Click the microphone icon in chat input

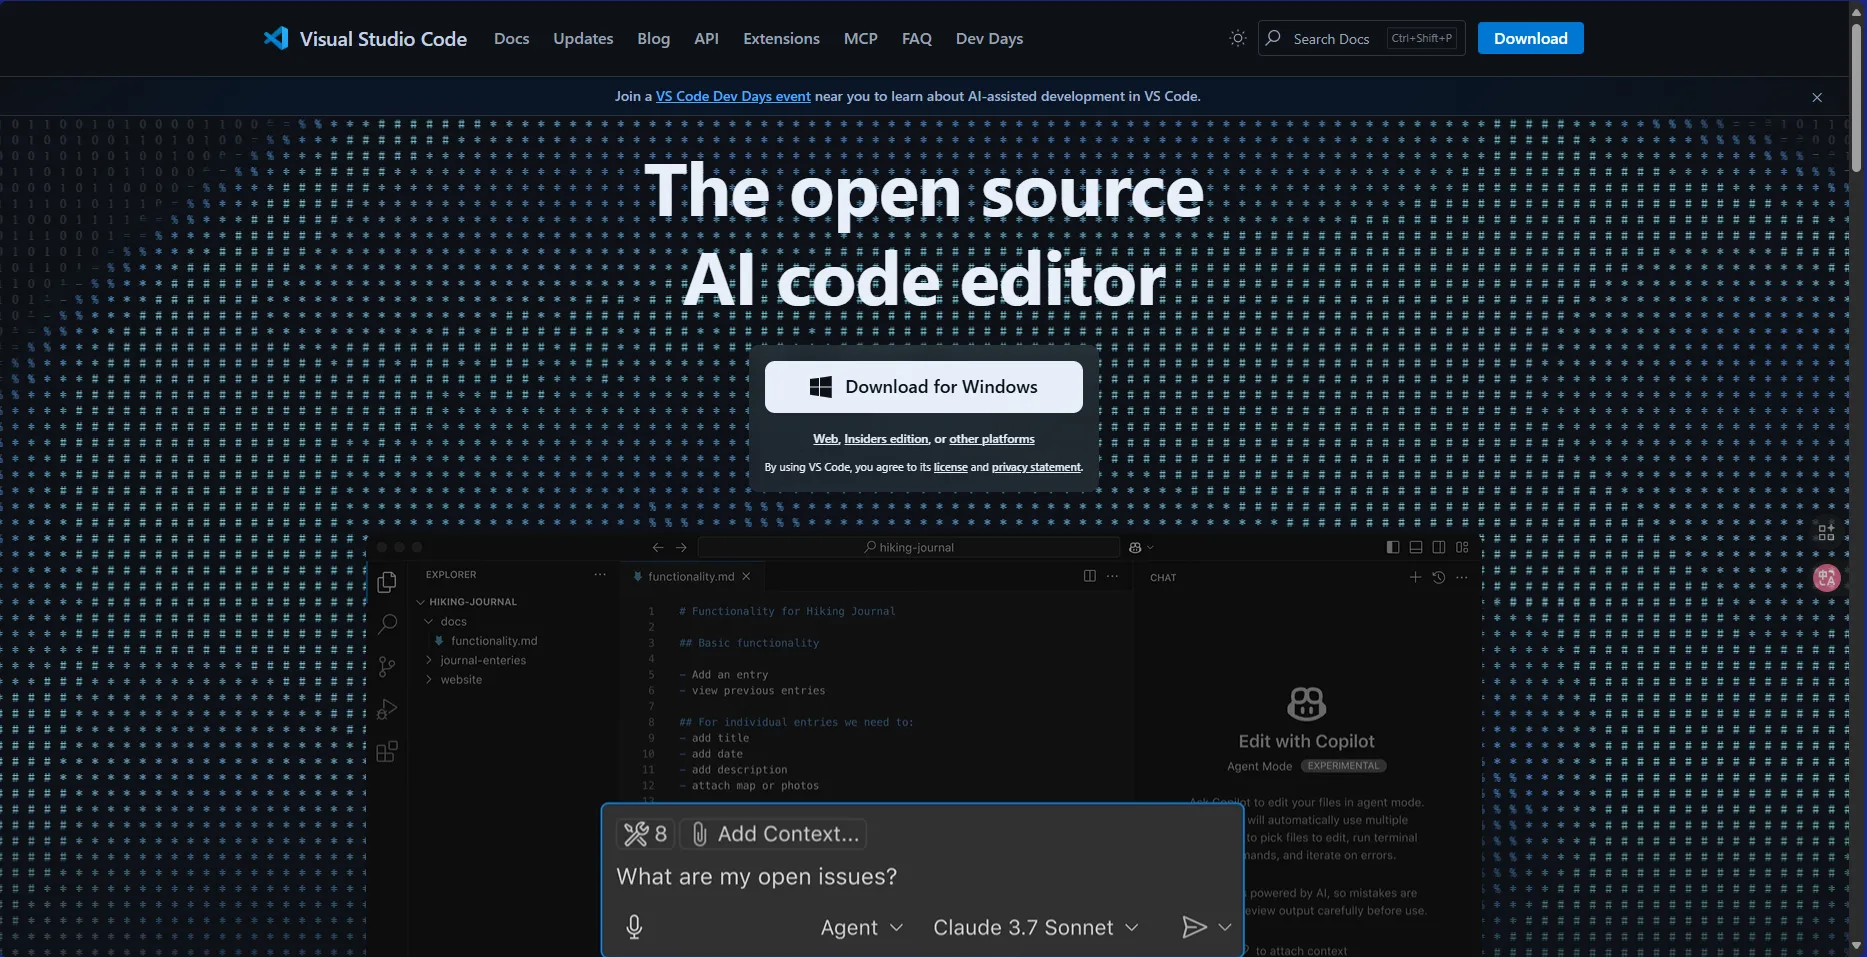coord(634,927)
